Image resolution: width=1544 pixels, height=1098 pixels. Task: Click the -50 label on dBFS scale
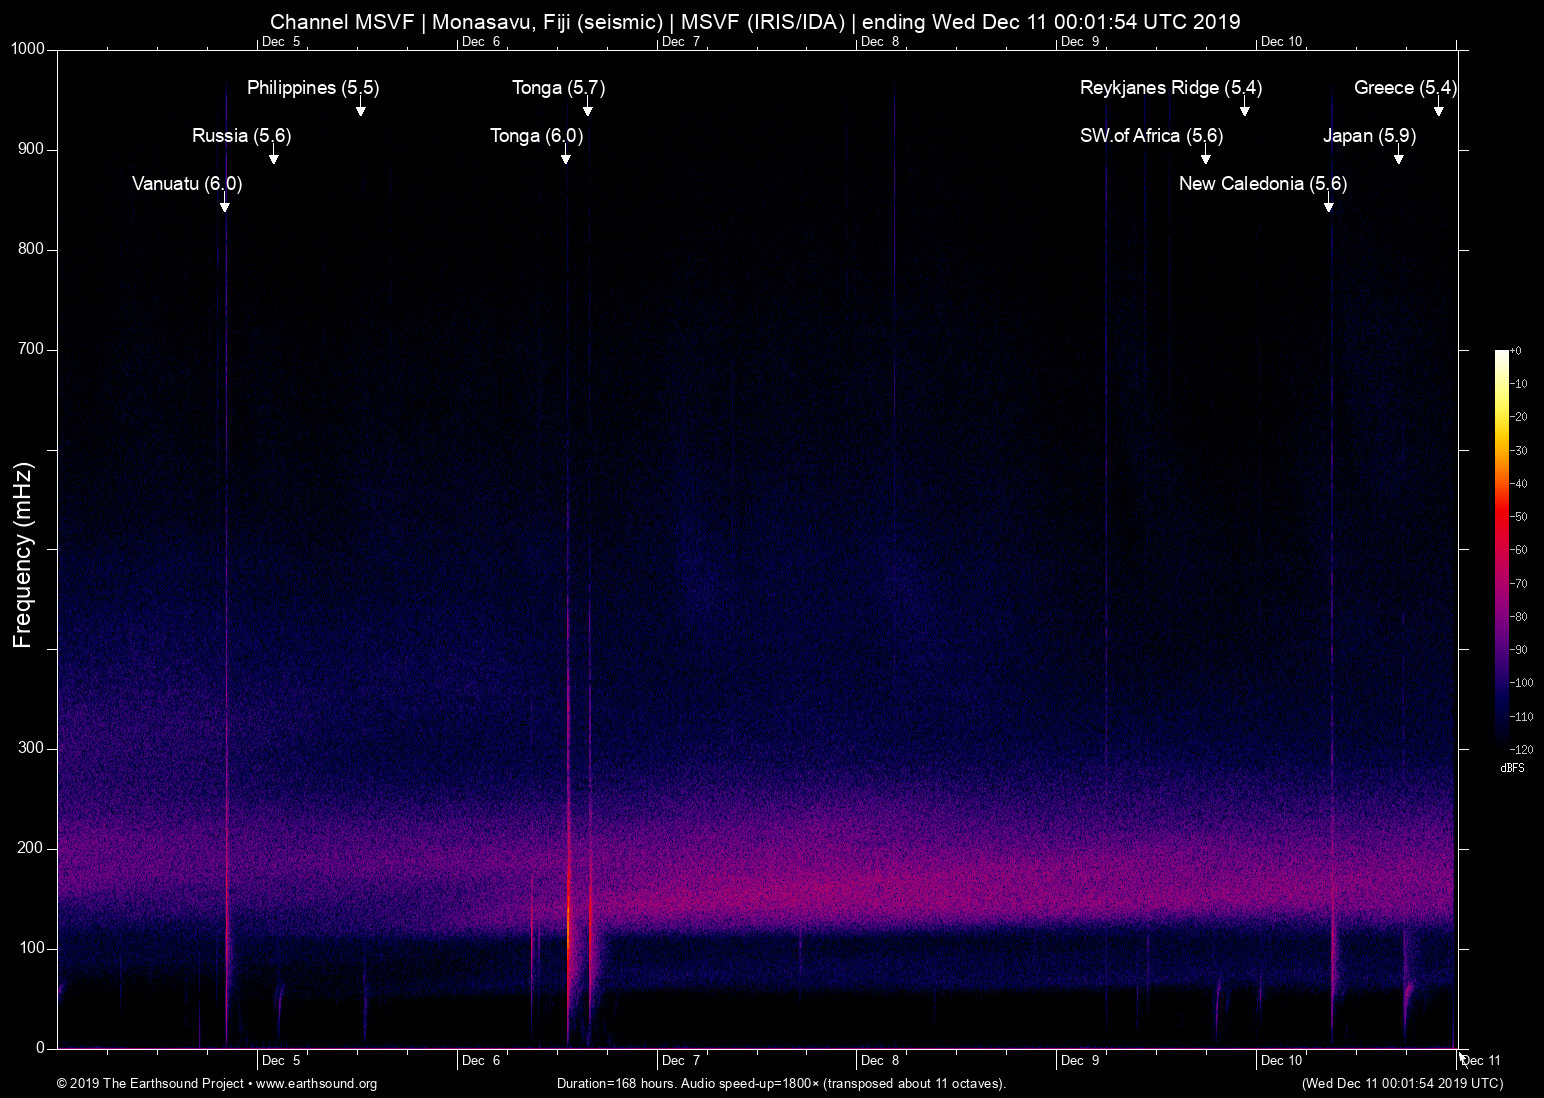(x=1519, y=517)
